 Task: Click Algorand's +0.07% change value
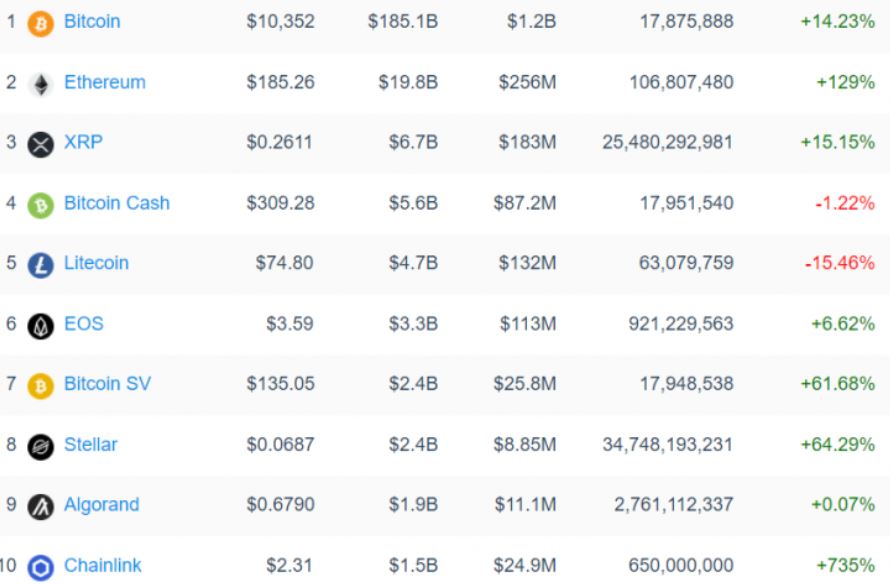pyautogui.click(x=843, y=504)
